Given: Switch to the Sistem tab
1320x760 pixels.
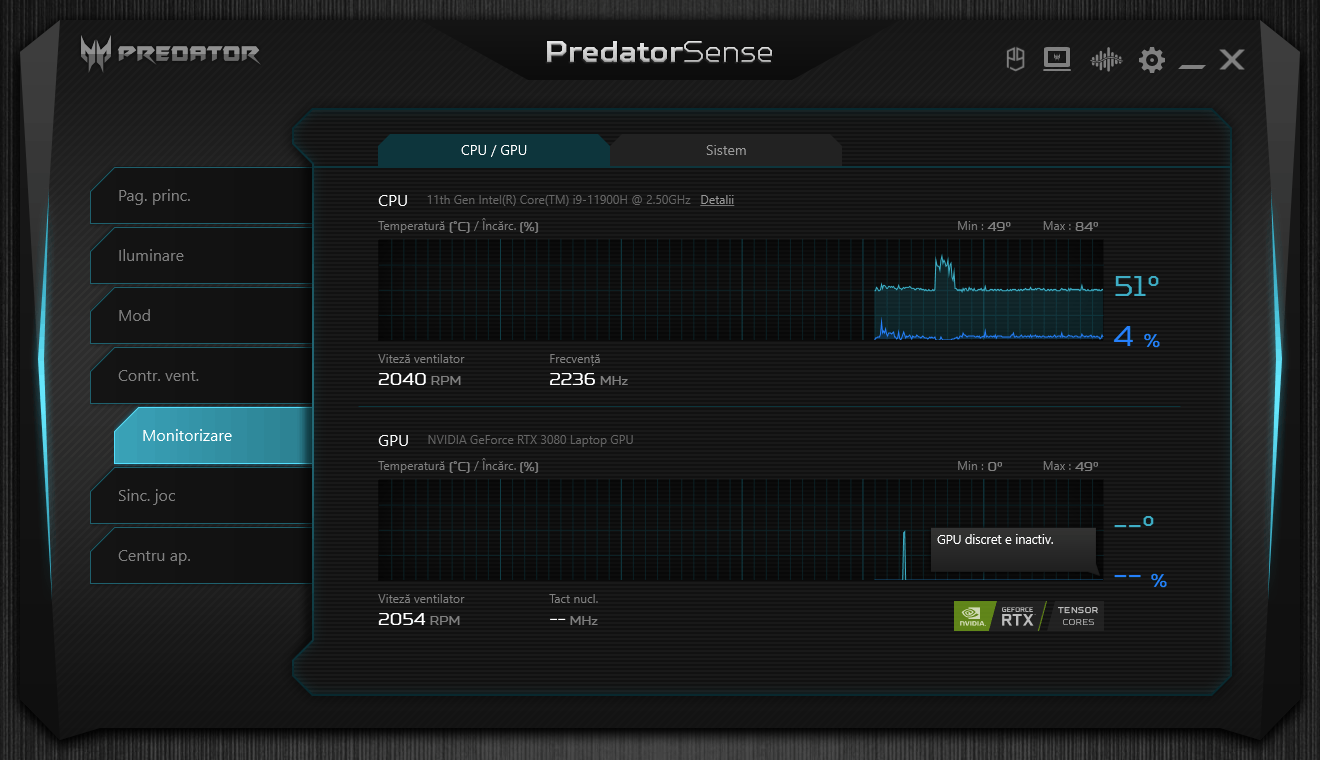Looking at the screenshot, I should [726, 150].
